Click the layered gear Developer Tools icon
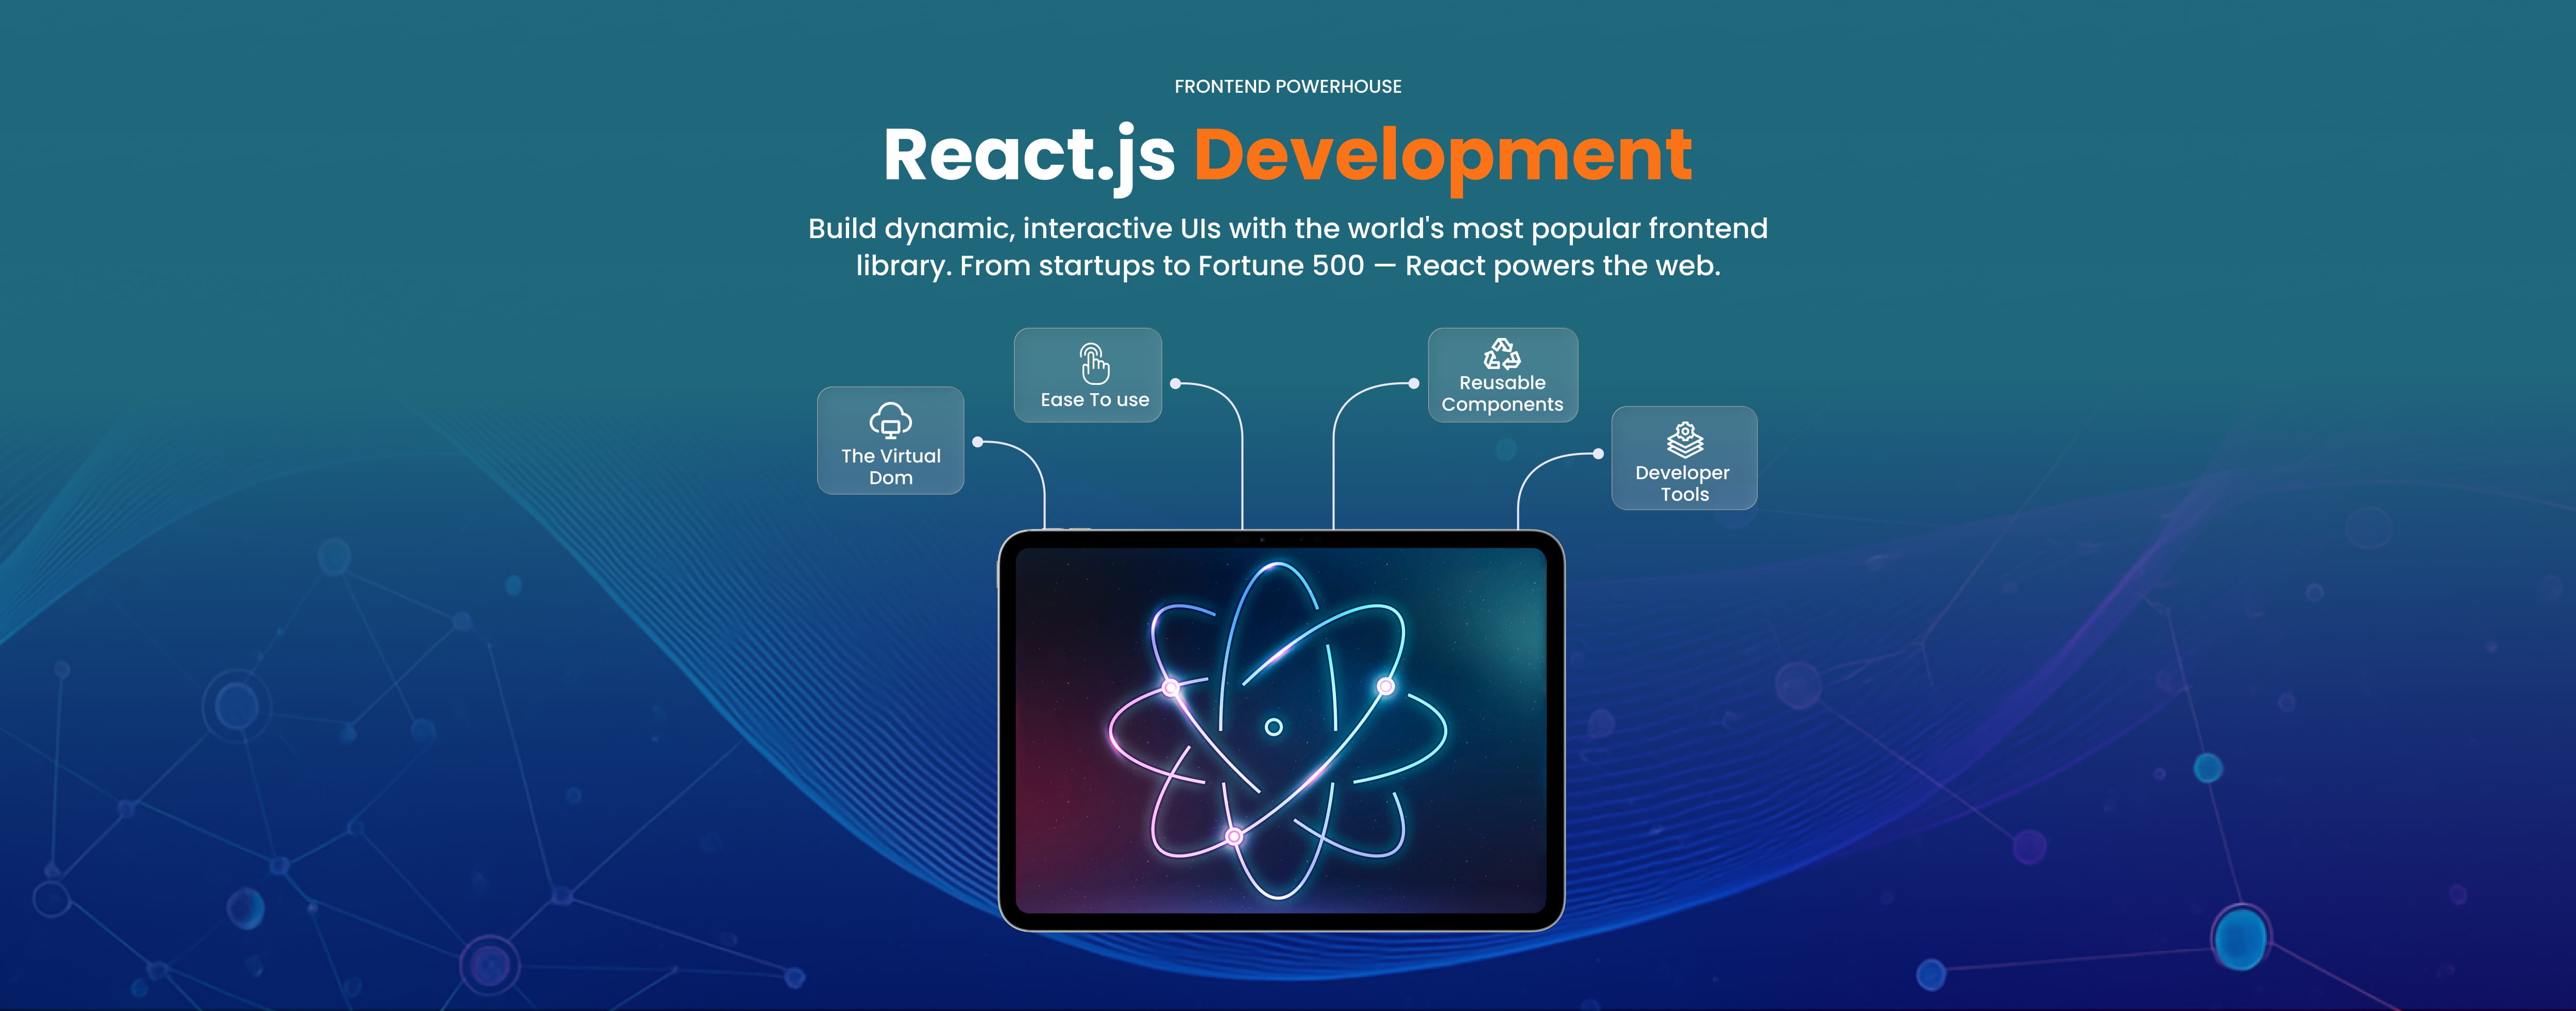The image size is (2576, 1011). pos(1684,439)
